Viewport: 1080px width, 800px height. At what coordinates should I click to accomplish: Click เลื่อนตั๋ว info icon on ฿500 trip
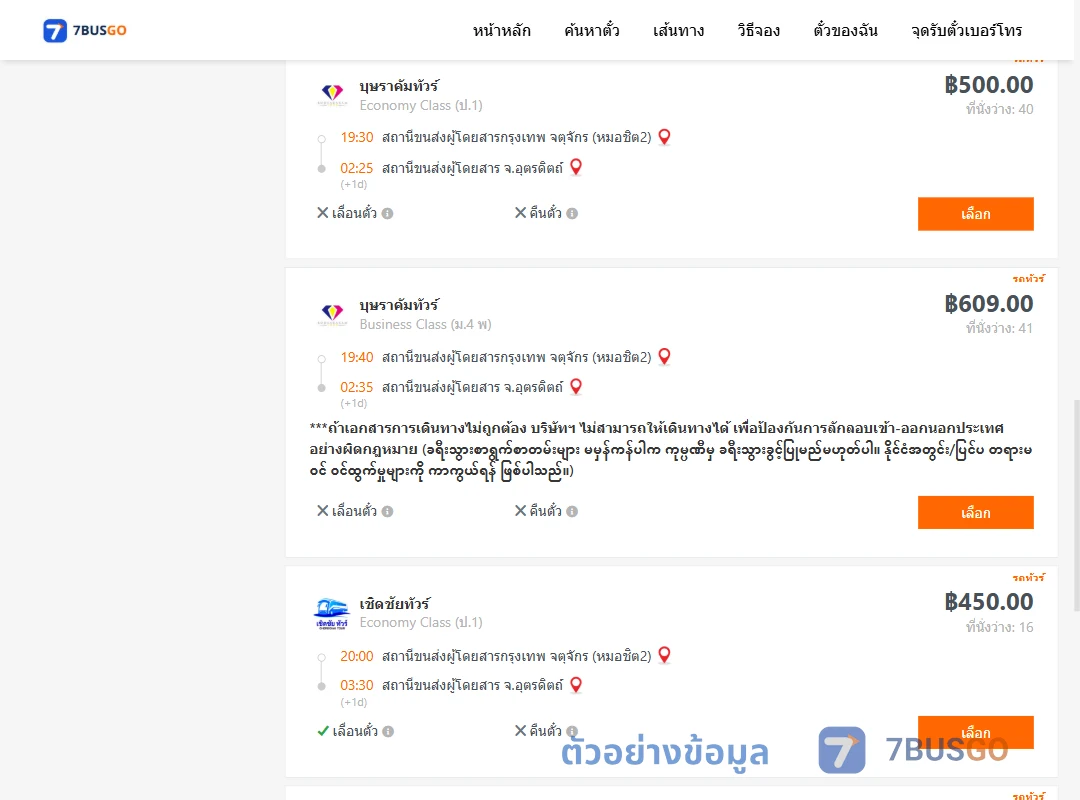tap(388, 214)
